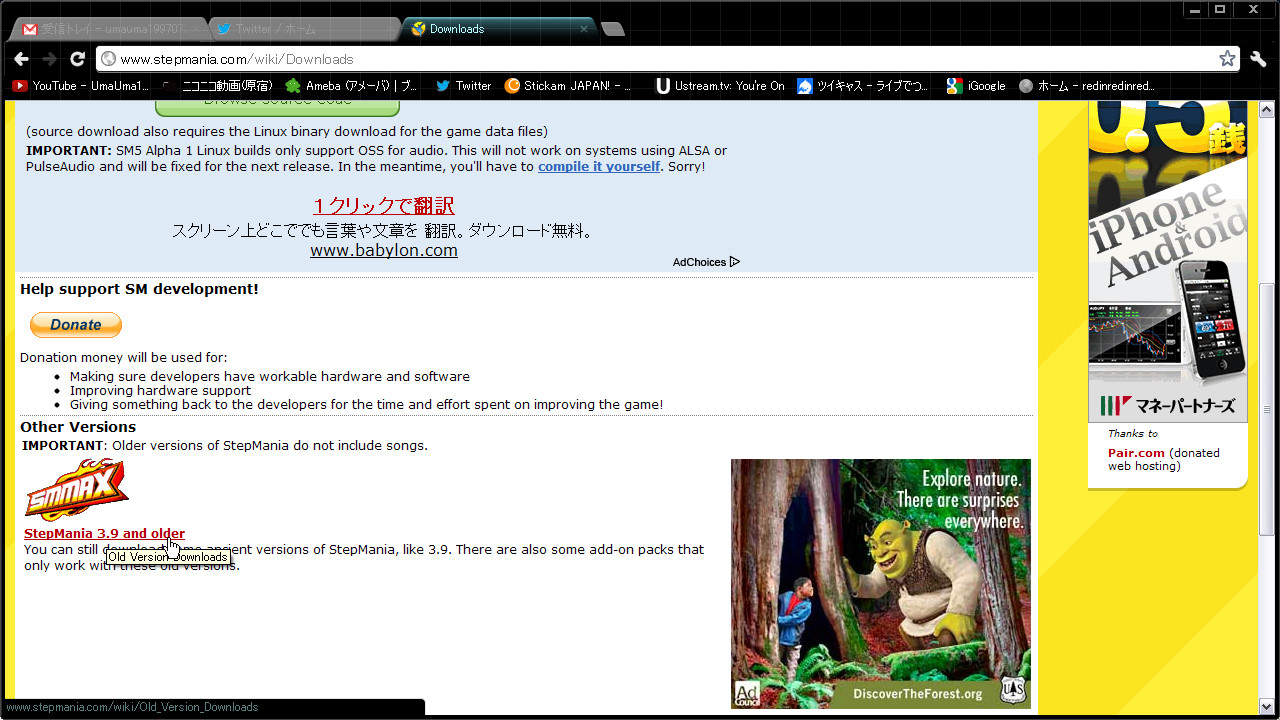Click the 'Other Versions' heading
The height and width of the screenshot is (720, 1280).
coord(78,427)
